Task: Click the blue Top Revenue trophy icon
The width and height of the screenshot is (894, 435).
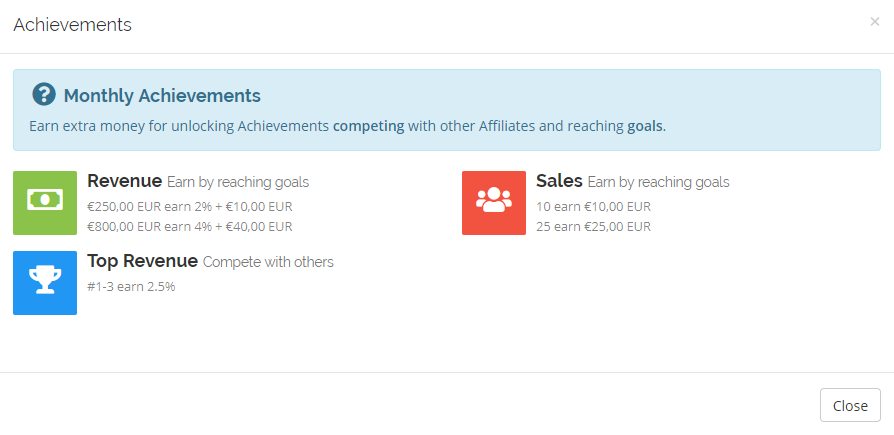Action: click(45, 283)
